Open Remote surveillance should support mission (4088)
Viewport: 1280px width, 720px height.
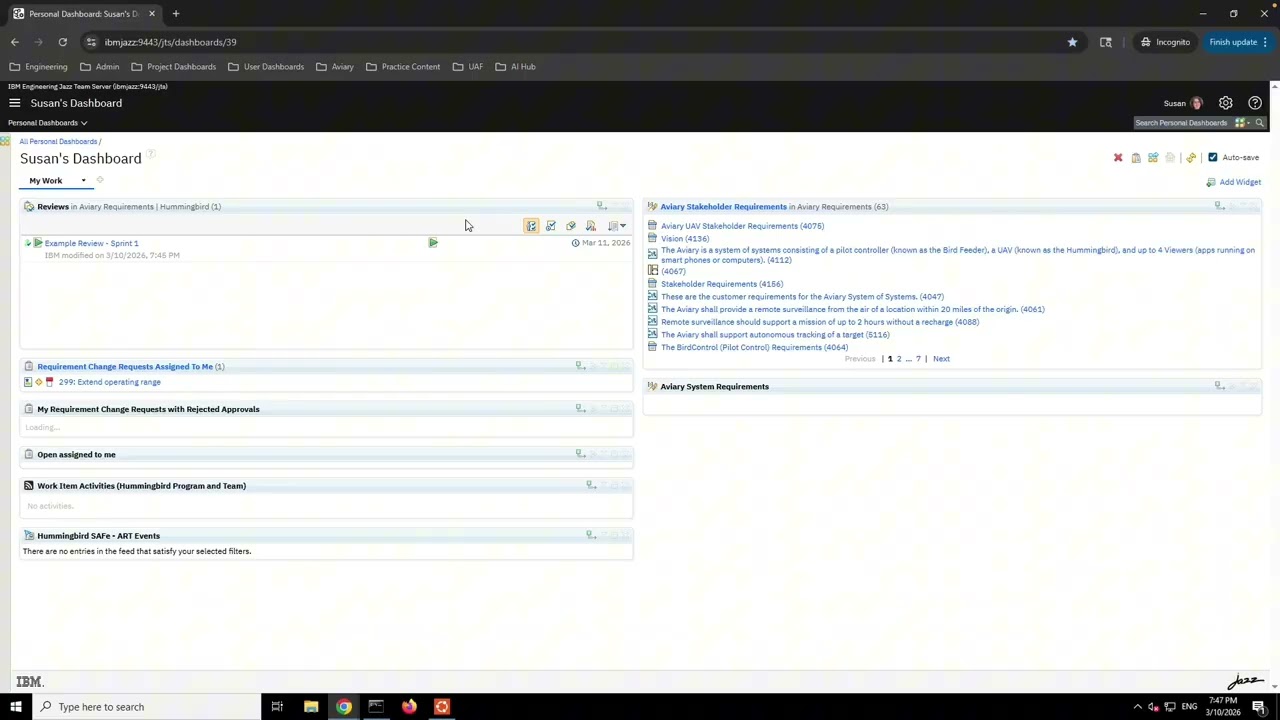820,322
